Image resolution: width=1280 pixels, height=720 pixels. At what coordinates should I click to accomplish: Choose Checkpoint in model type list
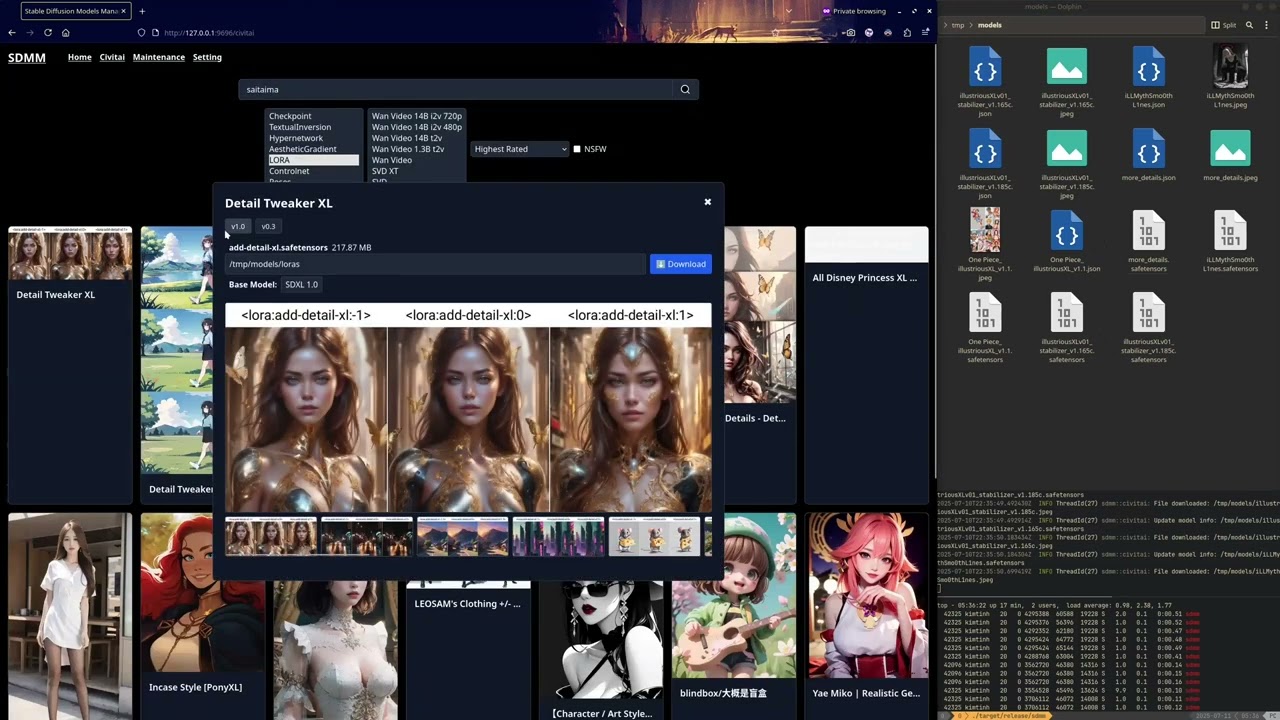pos(312,116)
